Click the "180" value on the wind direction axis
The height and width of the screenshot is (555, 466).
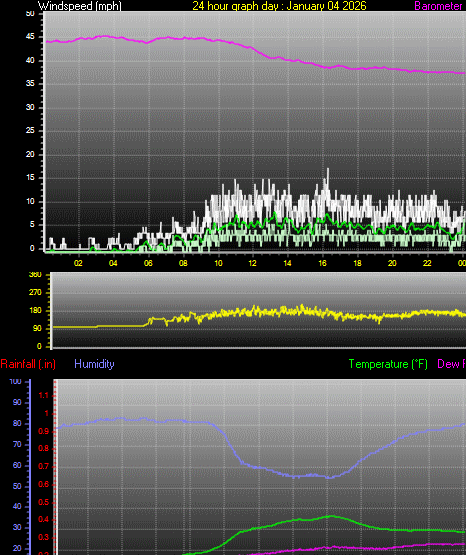pyautogui.click(x=35, y=311)
